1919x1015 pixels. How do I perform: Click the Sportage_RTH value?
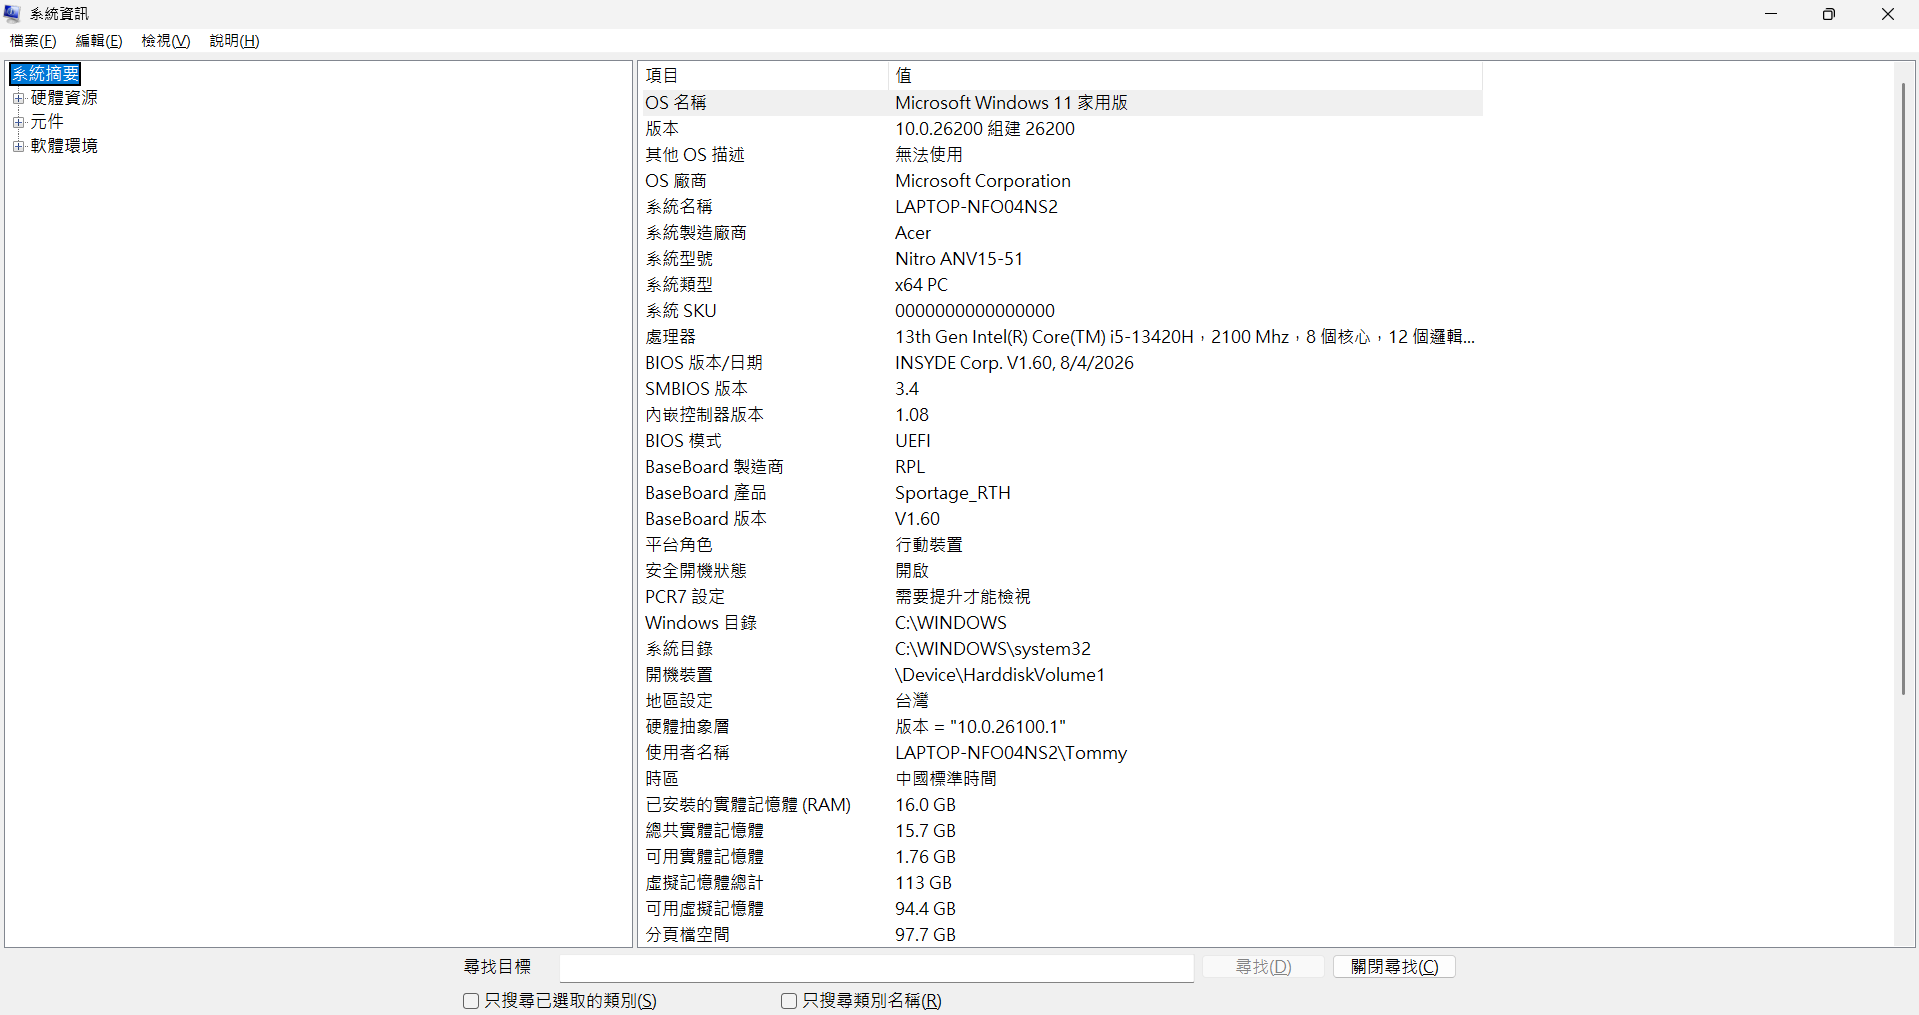tap(952, 493)
